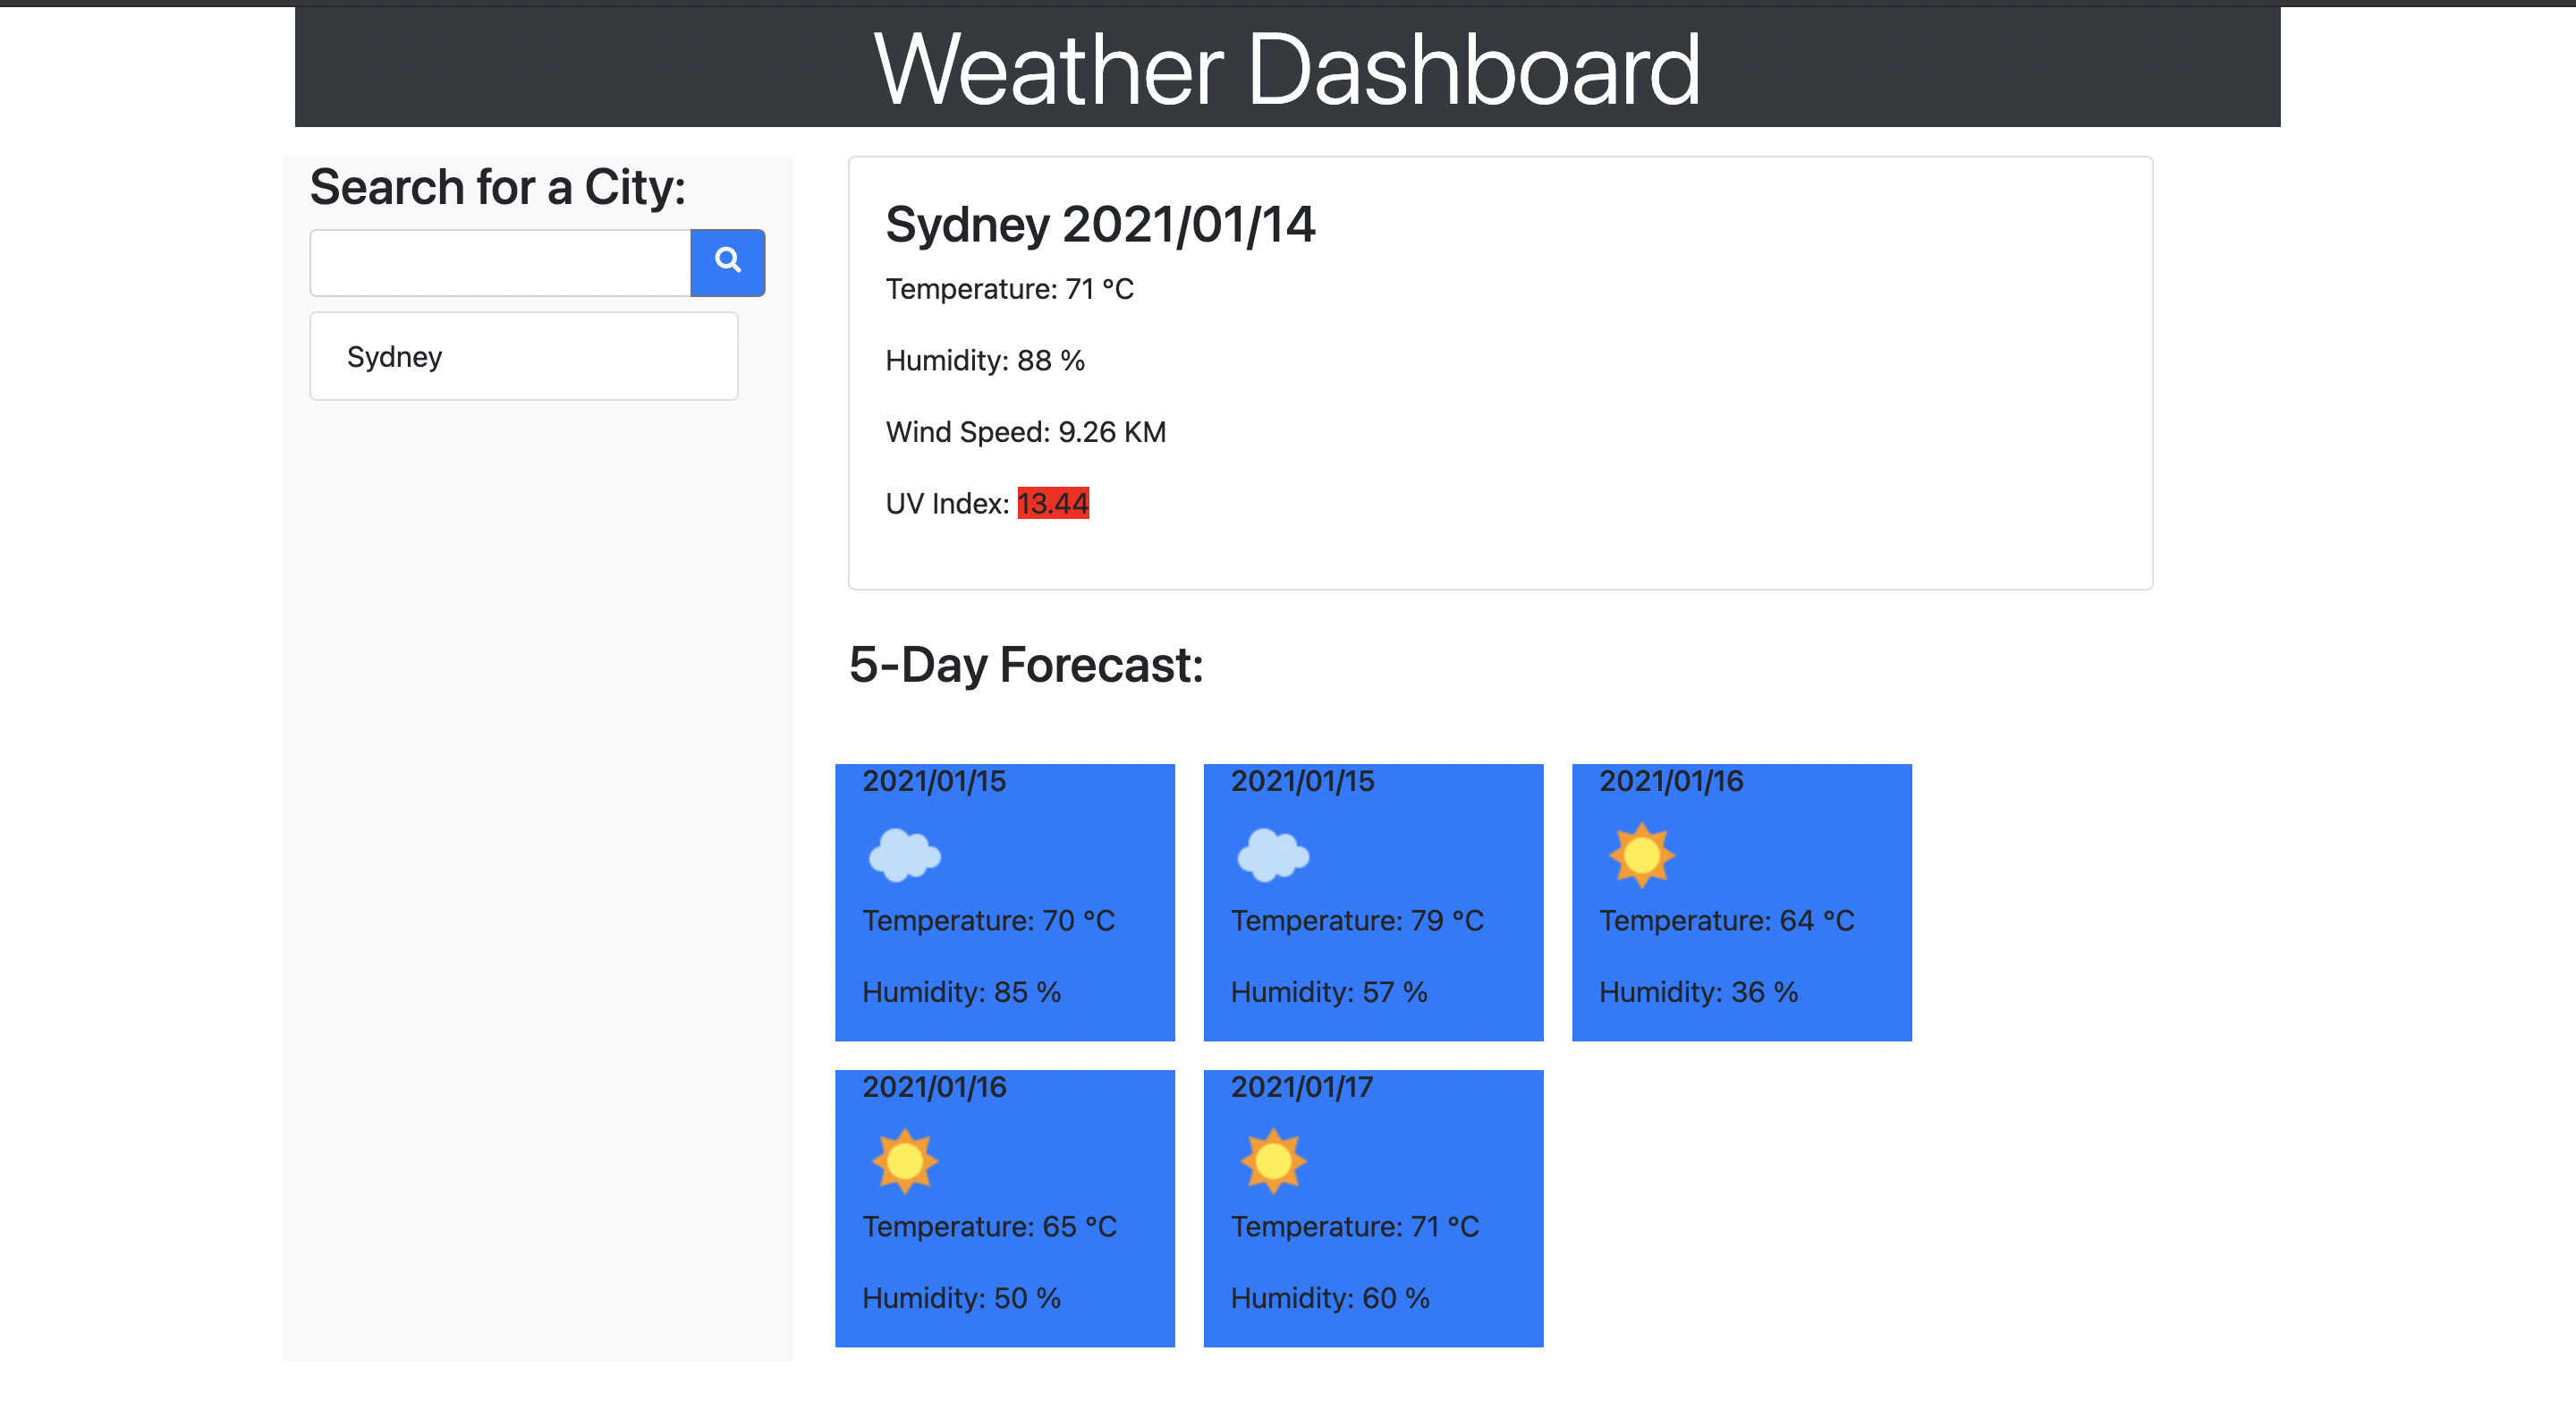Click the Humidity: 57 % forecast text
The height and width of the screenshot is (1419, 2576).
[1328, 992]
